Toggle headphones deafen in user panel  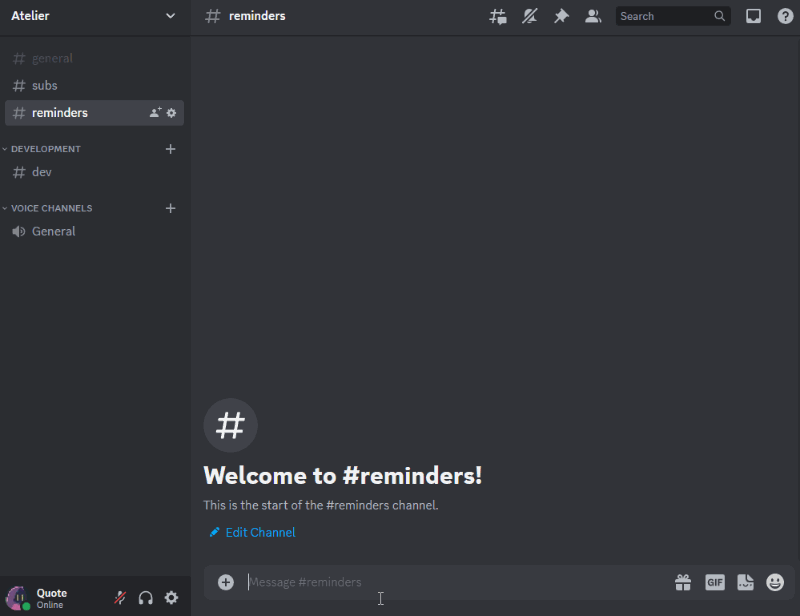pos(146,598)
